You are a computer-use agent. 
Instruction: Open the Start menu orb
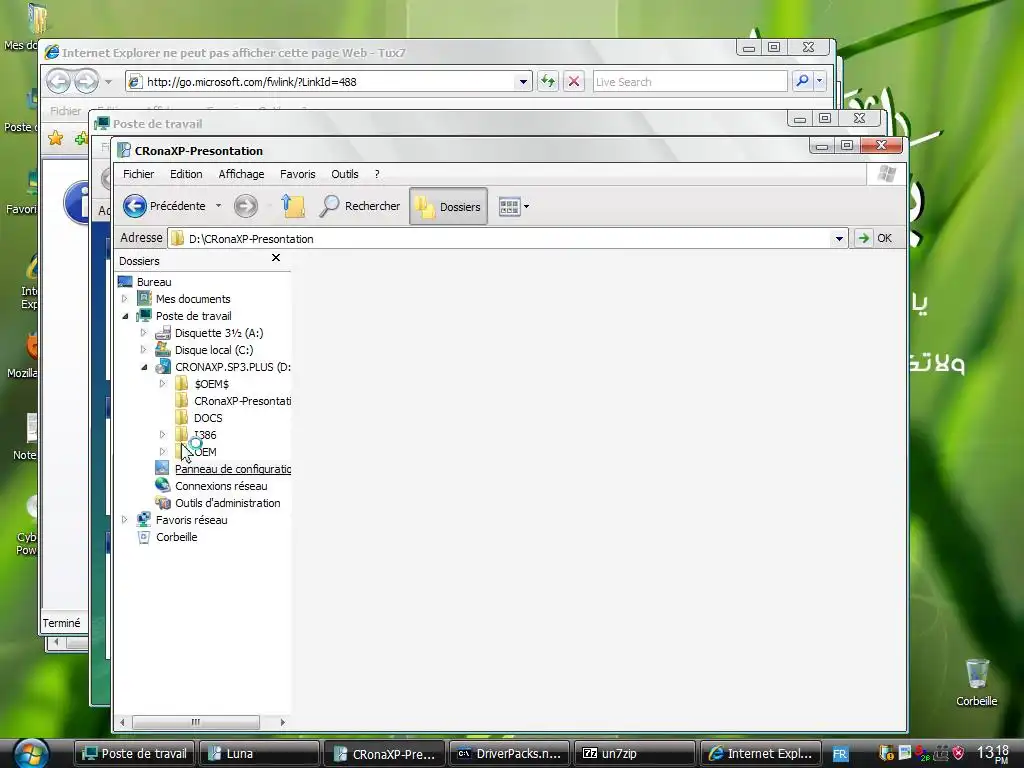click(29, 754)
